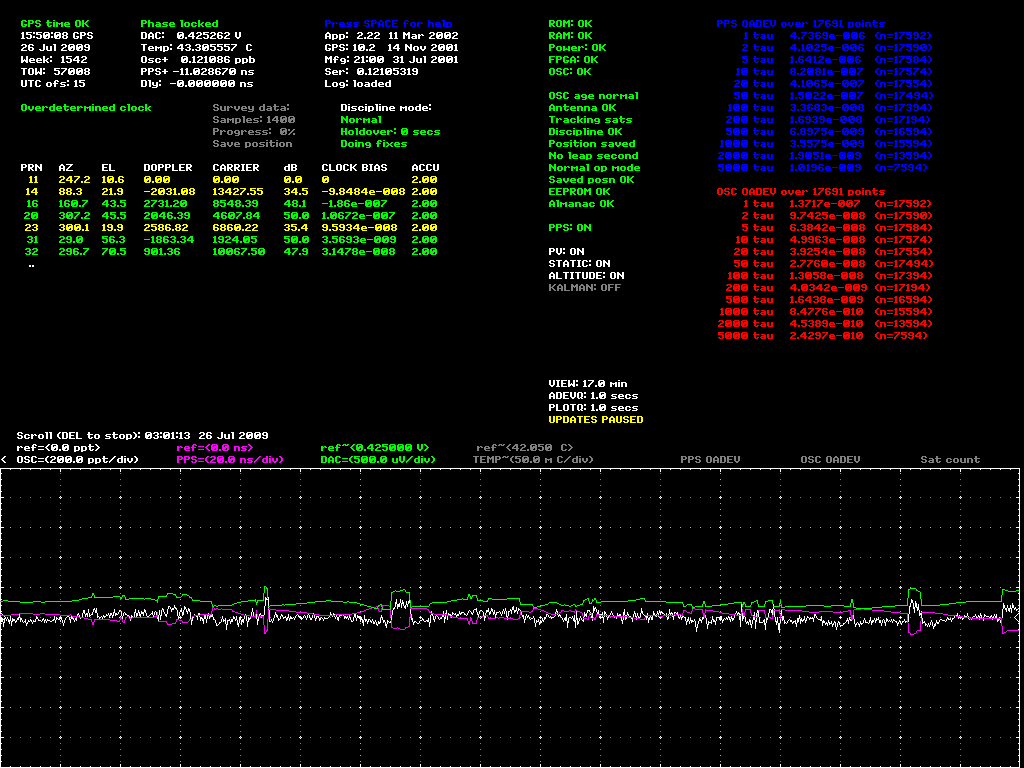Select the "App: 2.22 11 Mar 2002" line
The height and width of the screenshot is (768, 1024).
pyautogui.click(x=391, y=36)
